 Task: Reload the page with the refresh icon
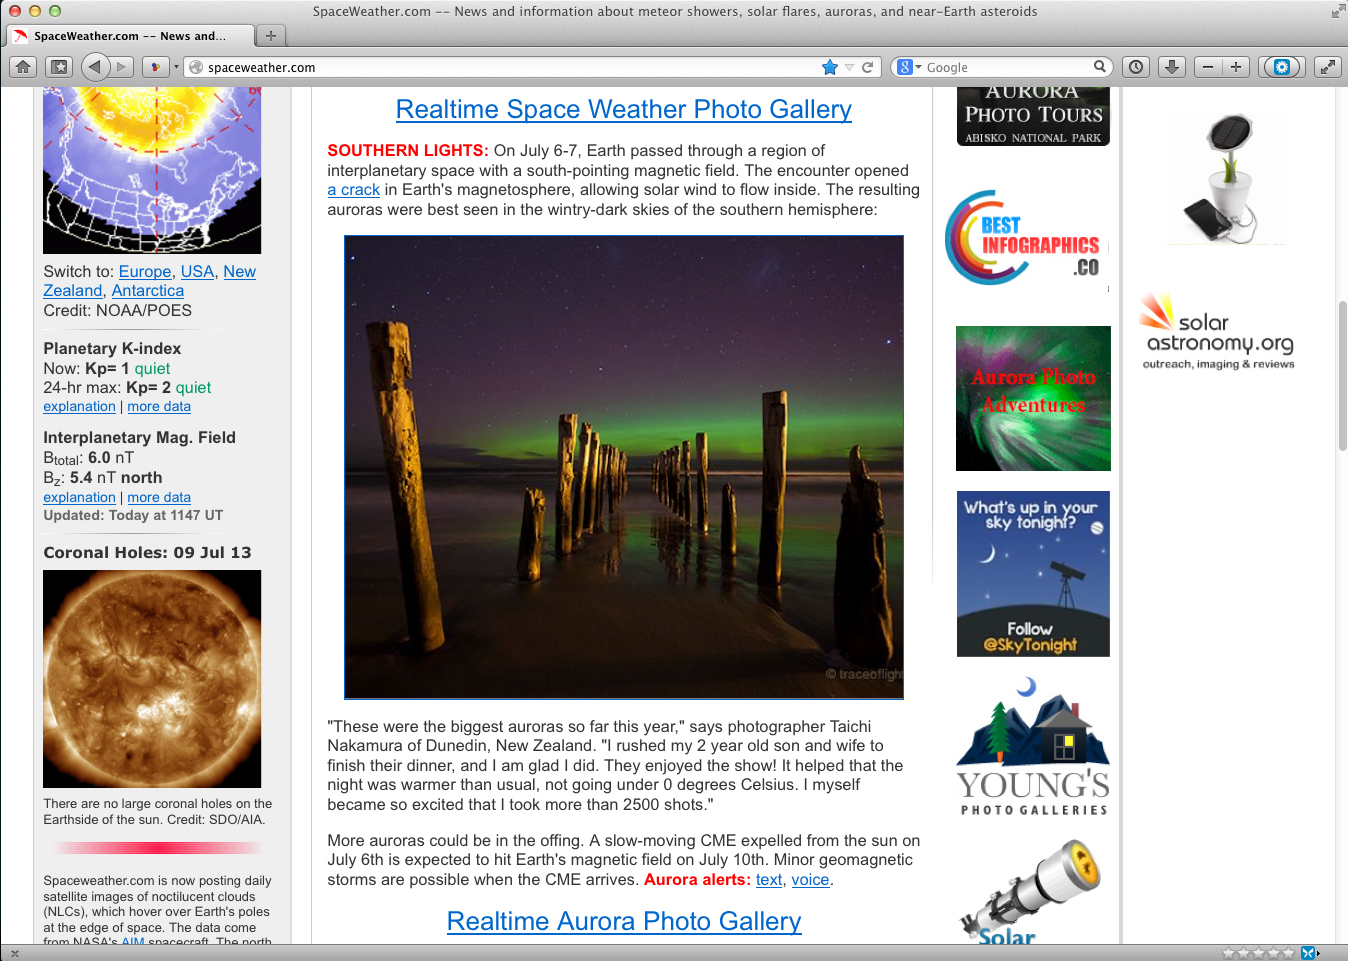(x=868, y=67)
